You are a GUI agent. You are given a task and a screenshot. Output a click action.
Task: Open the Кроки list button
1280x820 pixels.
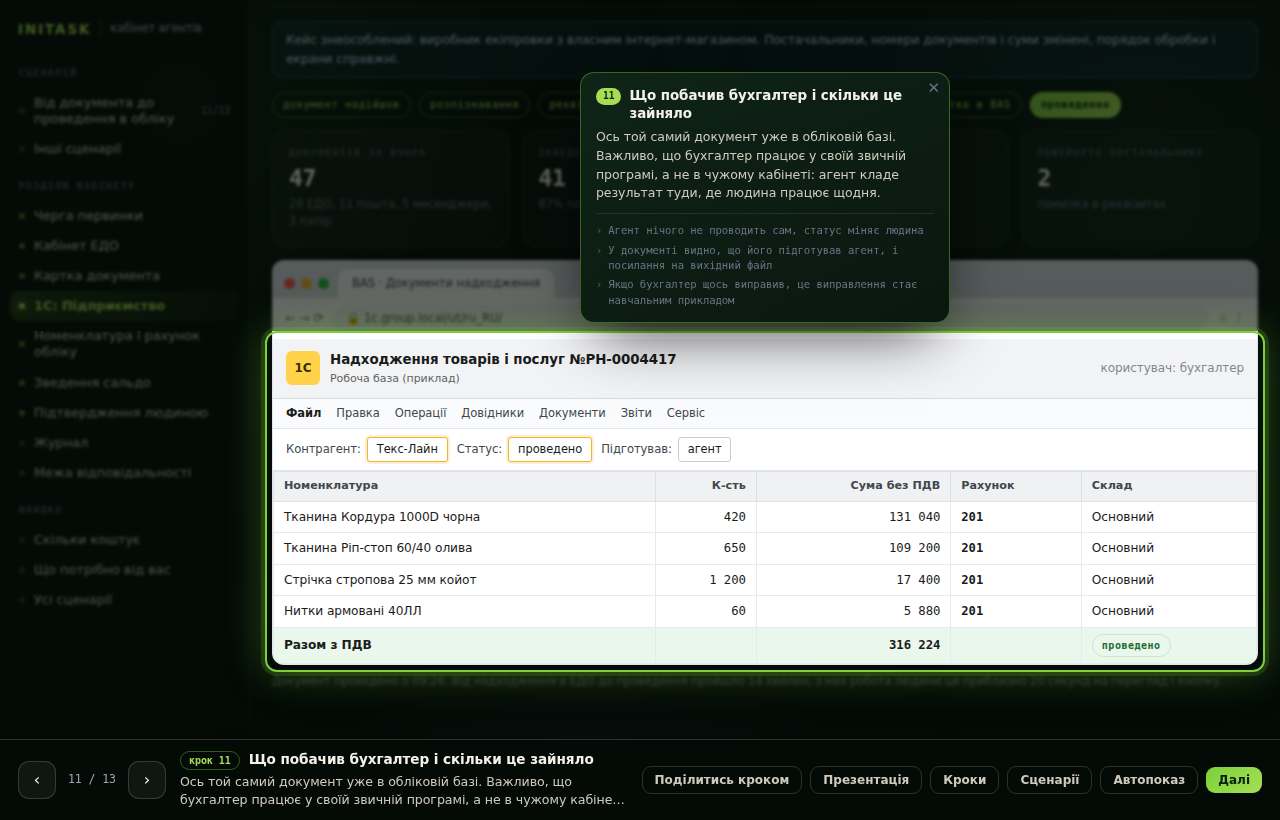964,780
